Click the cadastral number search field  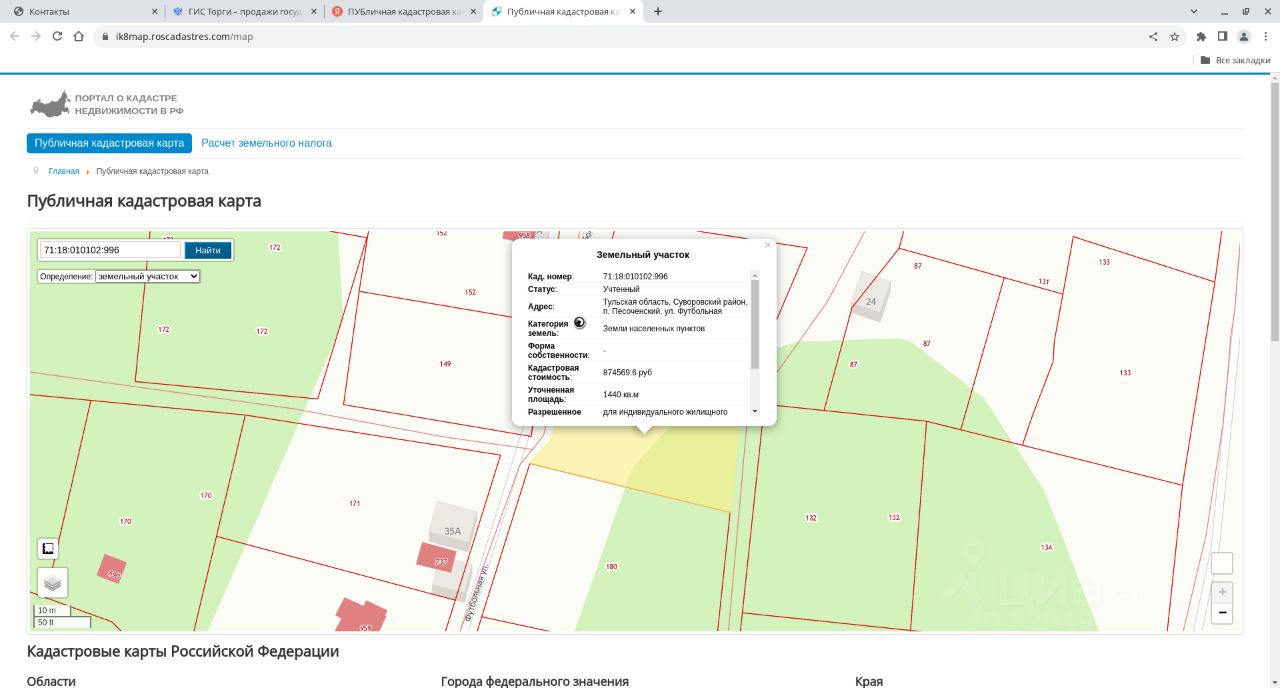coord(110,250)
